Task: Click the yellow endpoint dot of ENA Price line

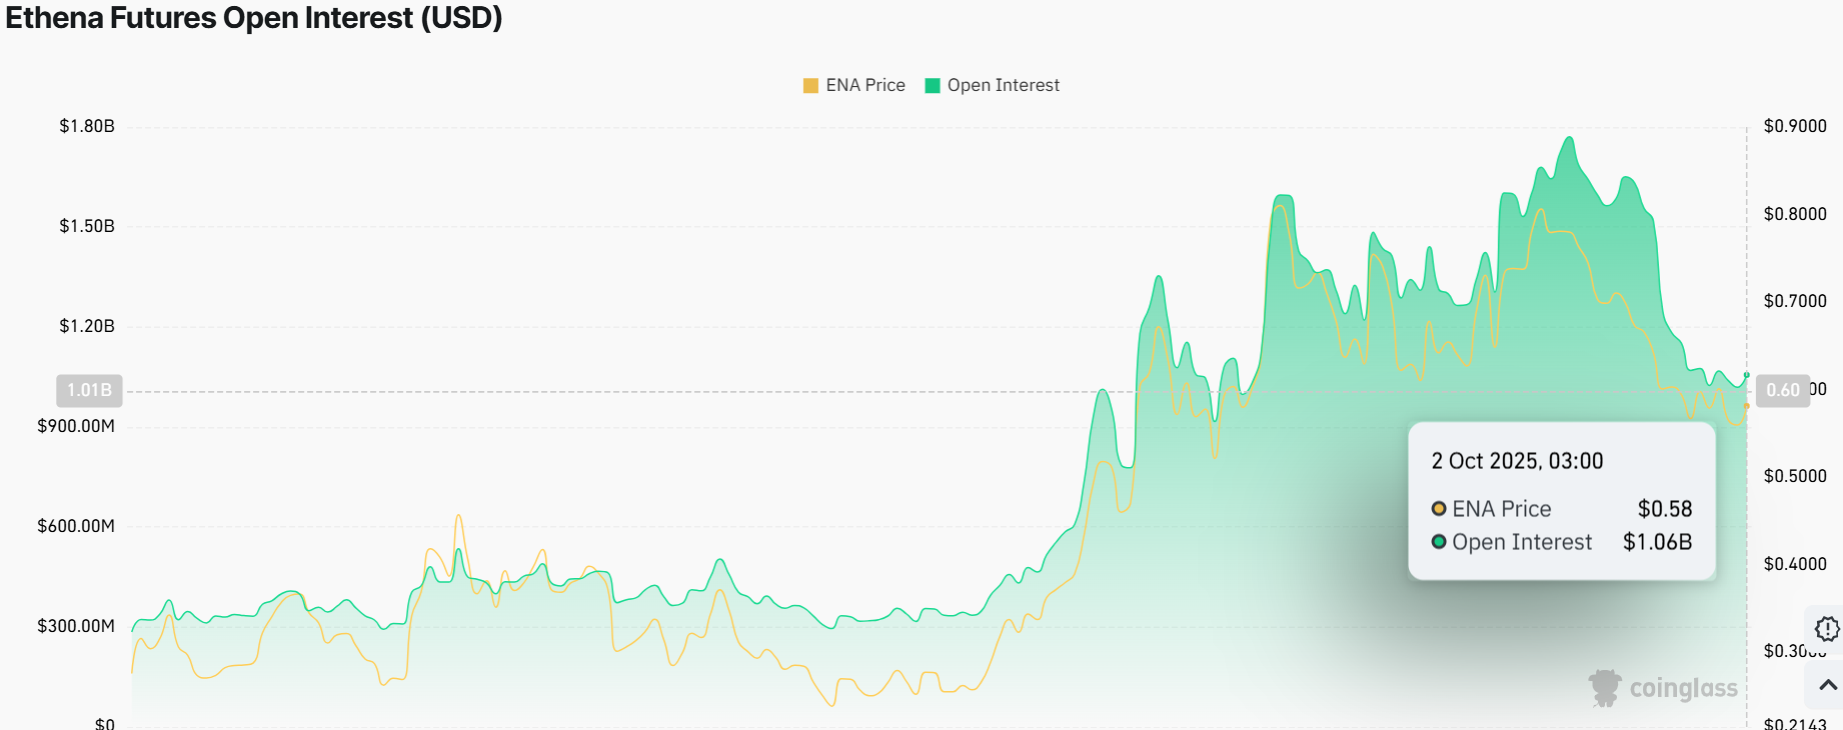Action: pyautogui.click(x=1747, y=406)
